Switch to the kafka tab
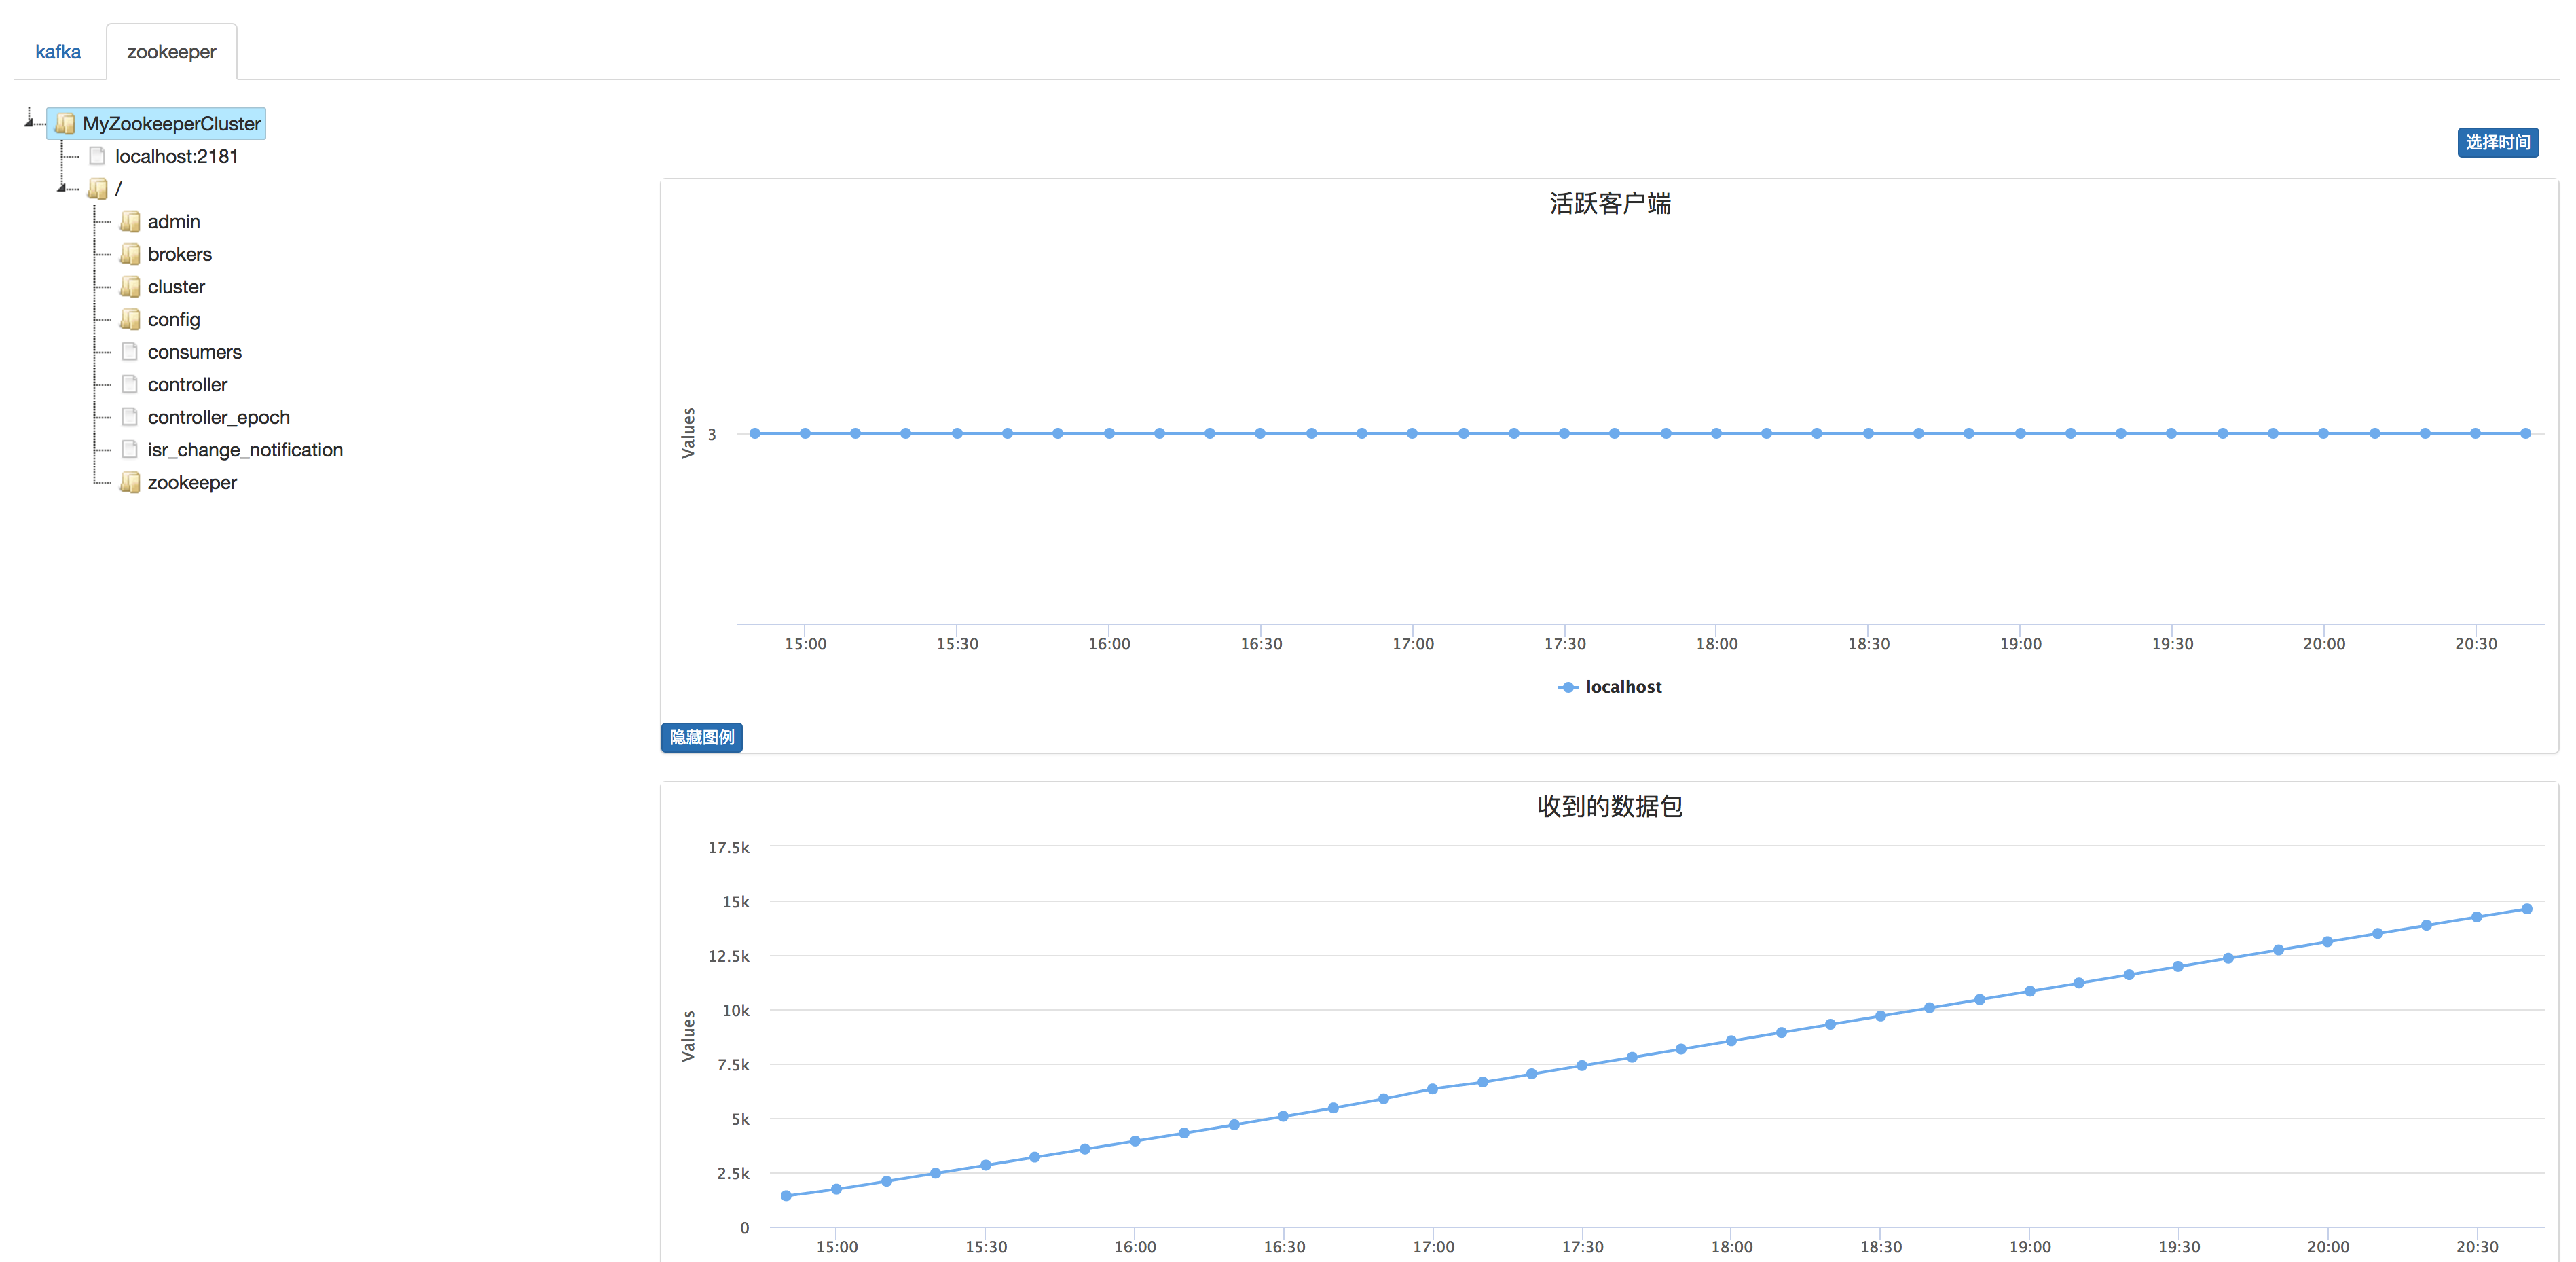 [58, 52]
